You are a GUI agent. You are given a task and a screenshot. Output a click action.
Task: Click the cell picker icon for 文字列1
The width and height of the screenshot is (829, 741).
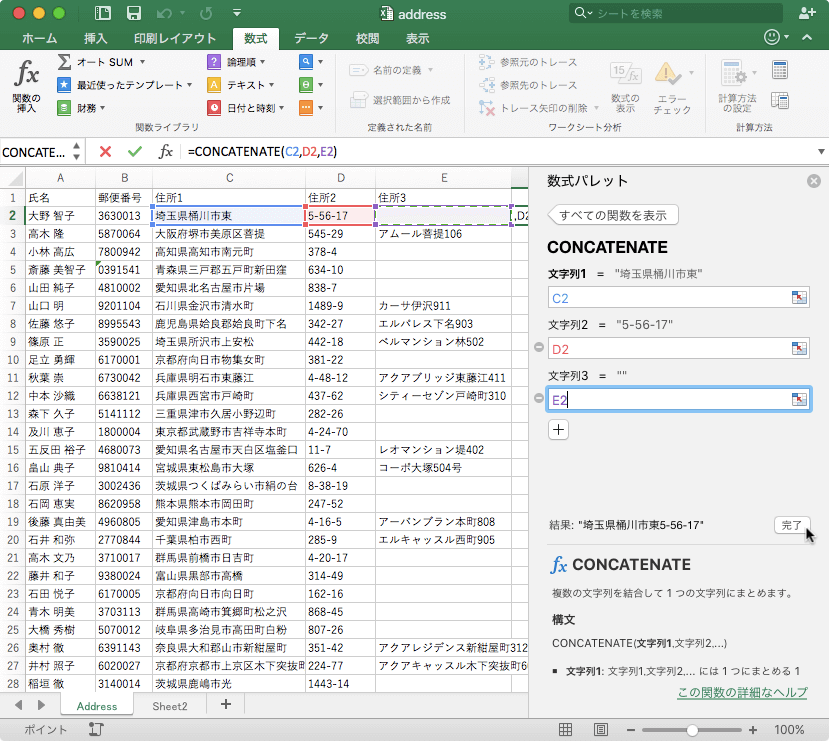click(798, 298)
